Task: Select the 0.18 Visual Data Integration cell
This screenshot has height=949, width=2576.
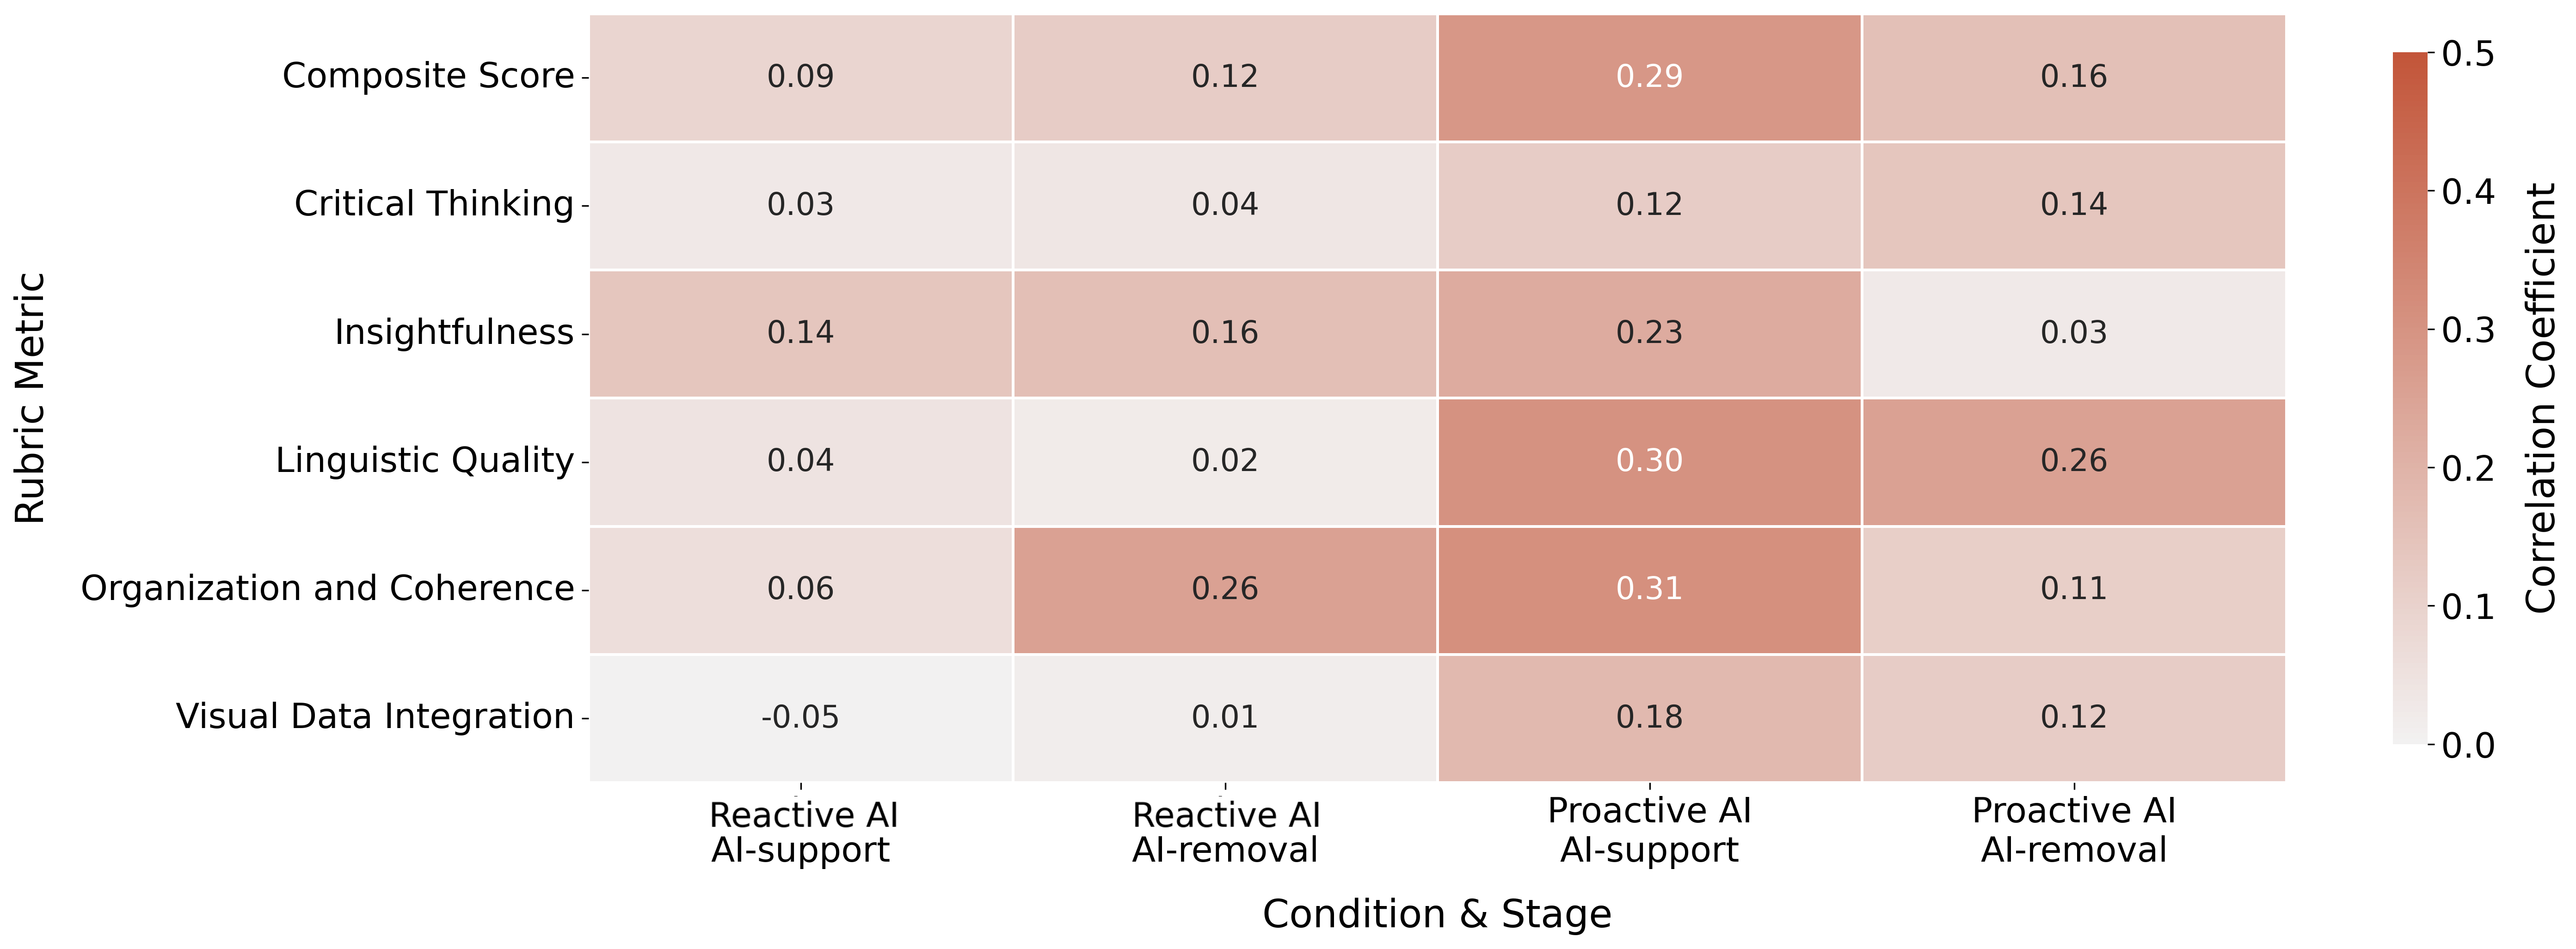Action: coord(1649,717)
